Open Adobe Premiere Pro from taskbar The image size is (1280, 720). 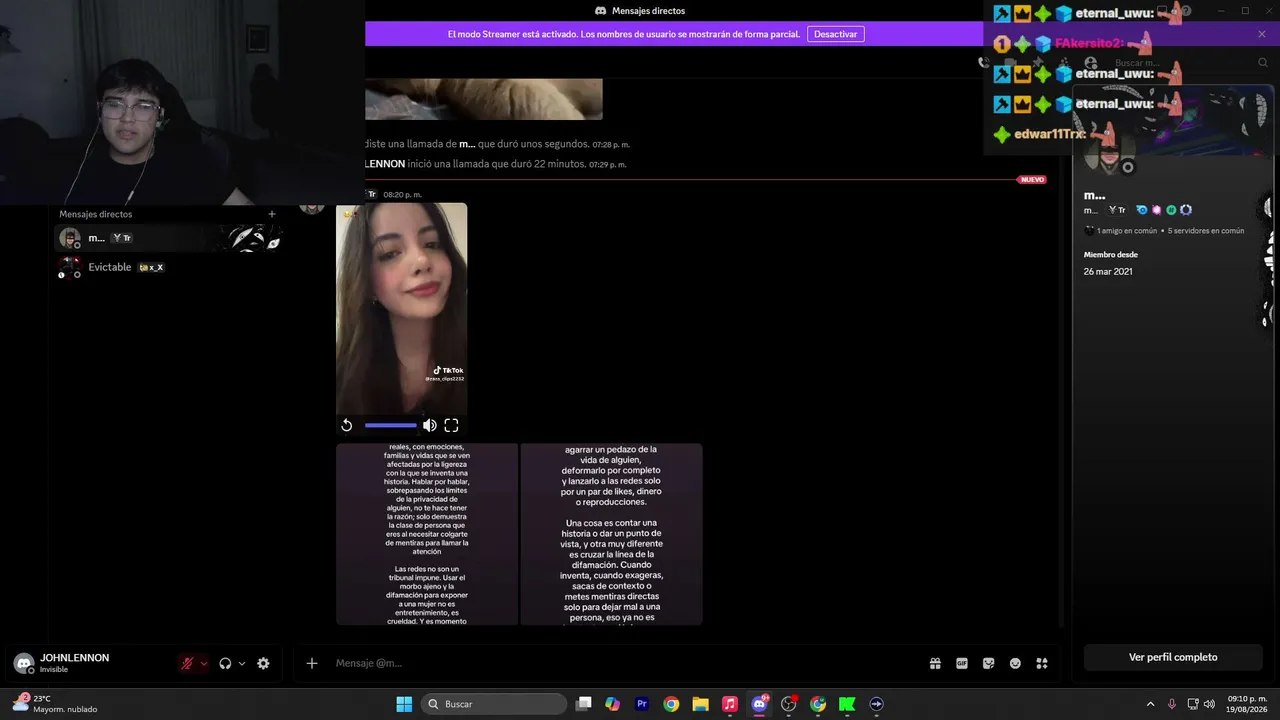(x=642, y=704)
